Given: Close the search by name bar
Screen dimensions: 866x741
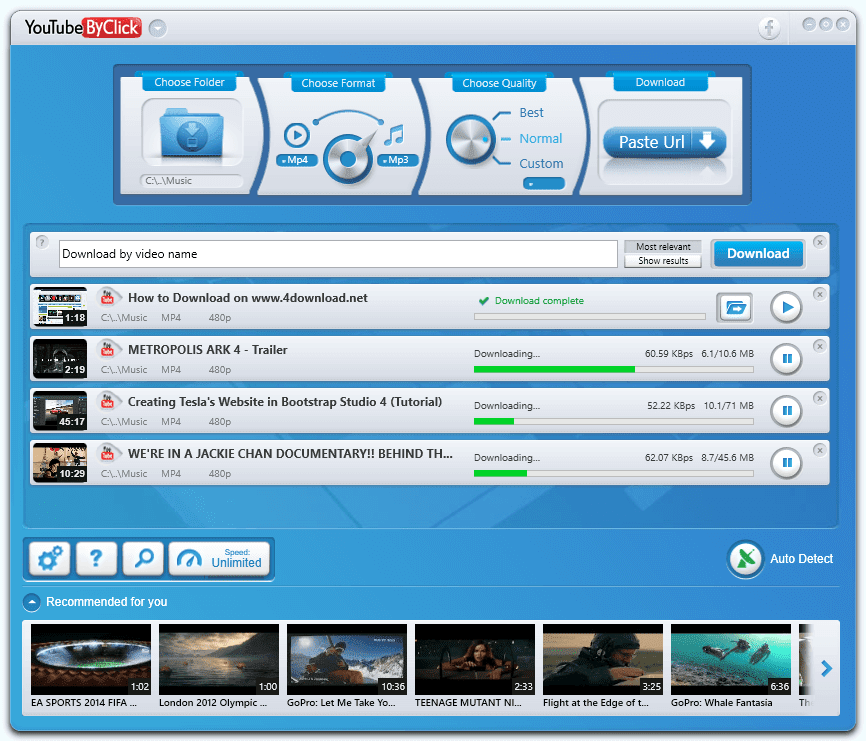Looking at the screenshot, I should tap(820, 242).
